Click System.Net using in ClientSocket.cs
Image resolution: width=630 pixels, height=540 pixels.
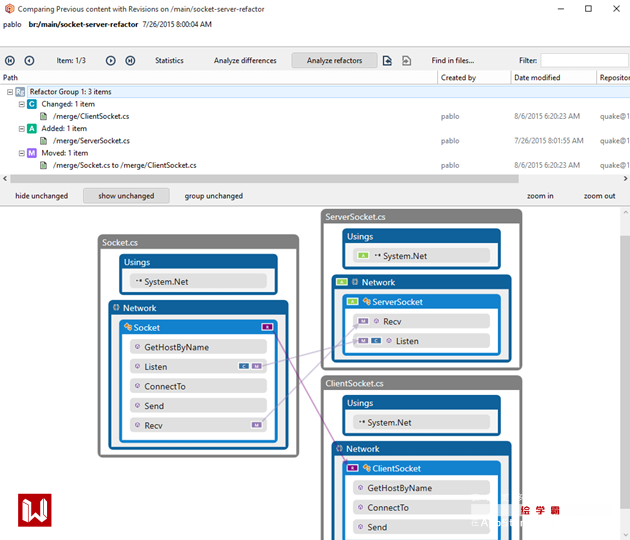(x=421, y=422)
